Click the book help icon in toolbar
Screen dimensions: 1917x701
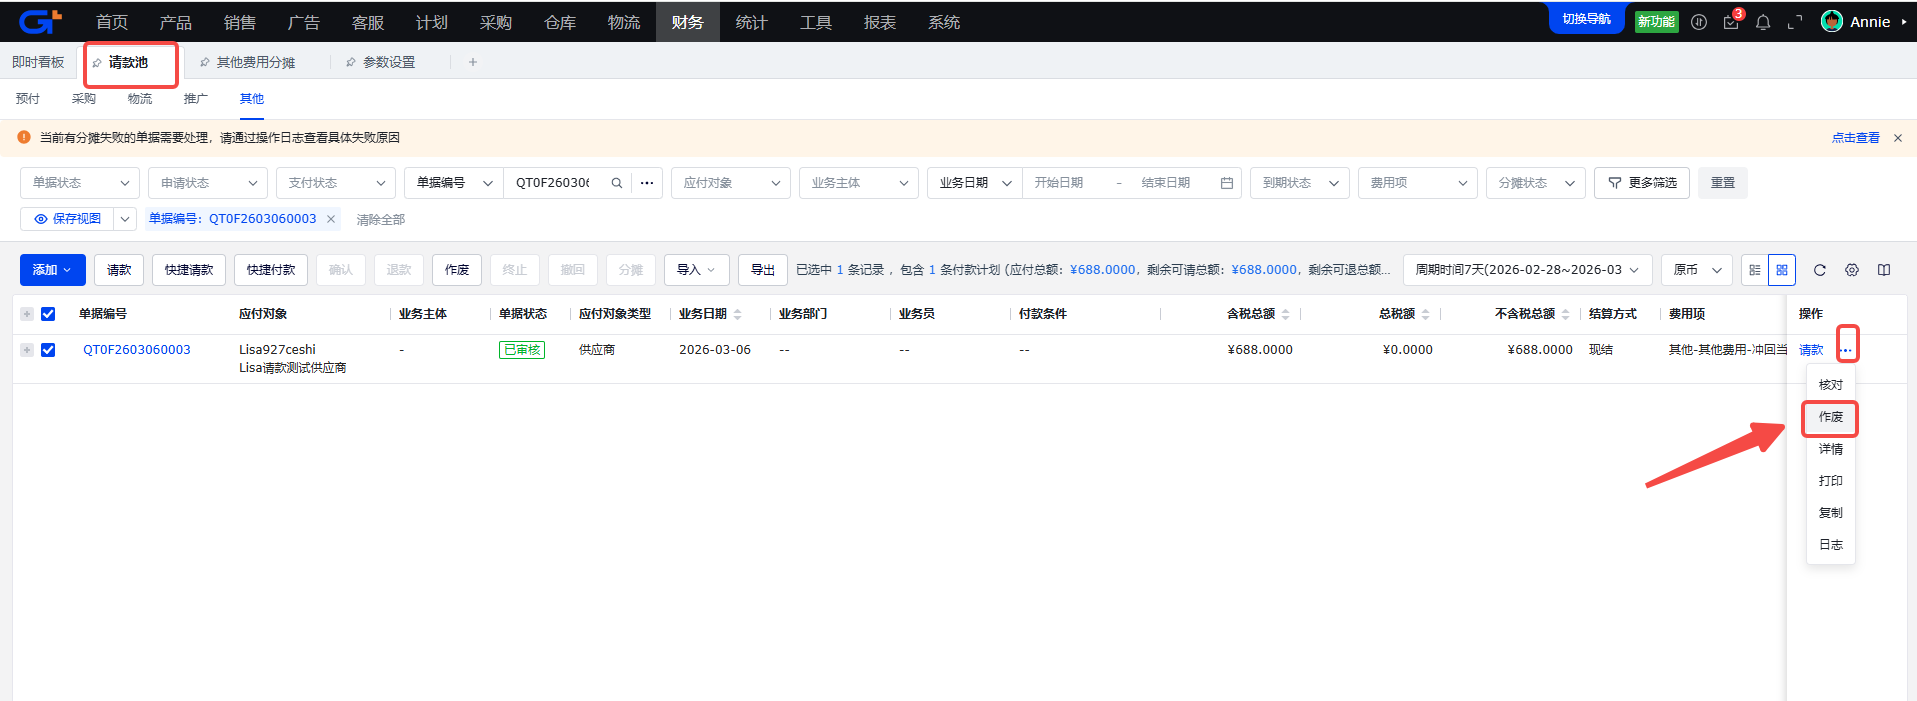(1884, 270)
